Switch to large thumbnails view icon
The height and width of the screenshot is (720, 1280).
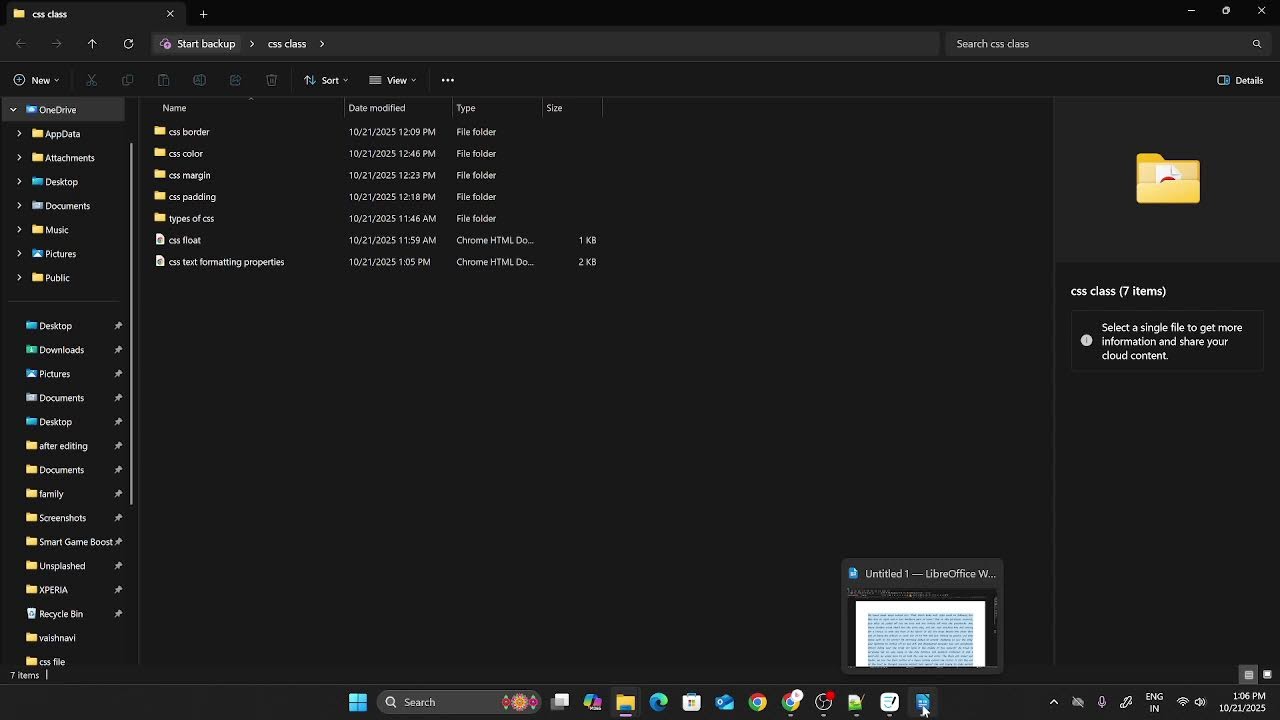tap(1267, 675)
